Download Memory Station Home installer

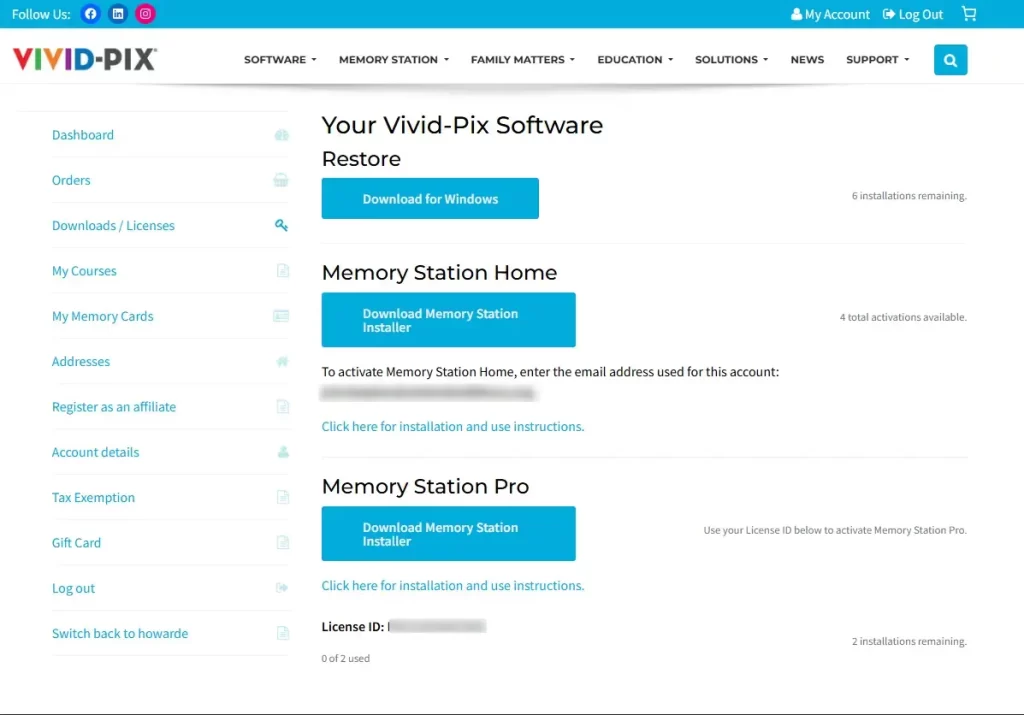448,320
